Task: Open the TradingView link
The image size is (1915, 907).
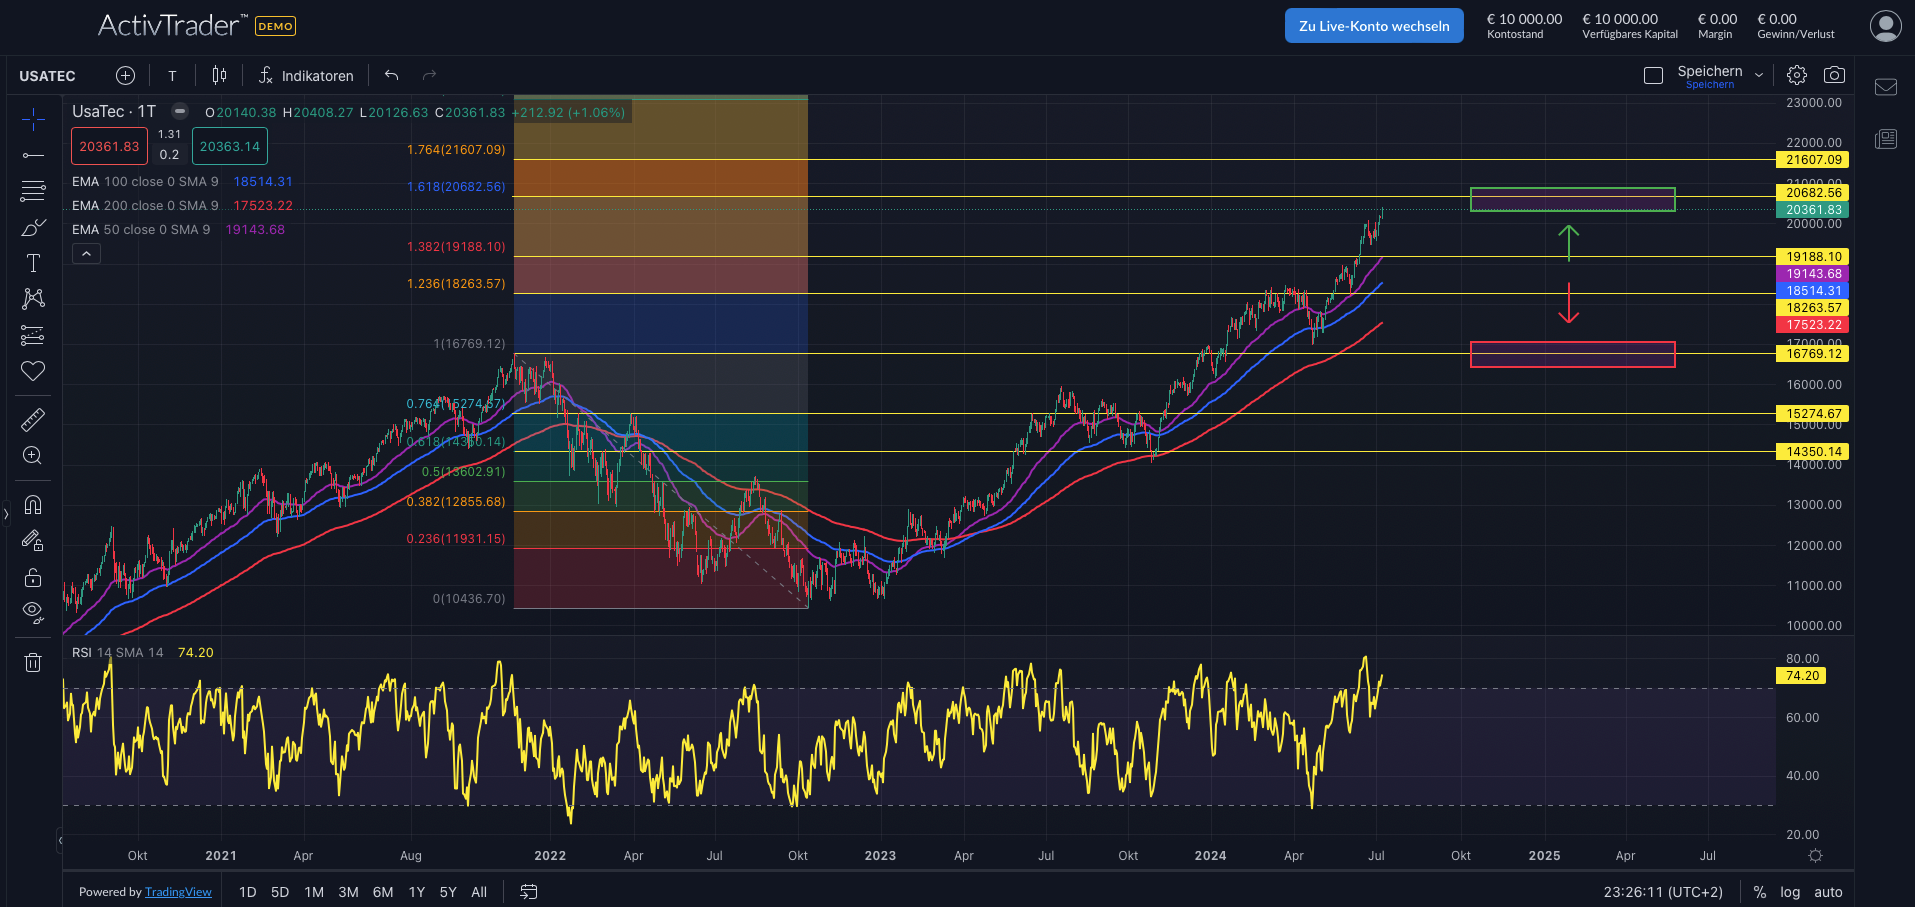Action: (178, 891)
